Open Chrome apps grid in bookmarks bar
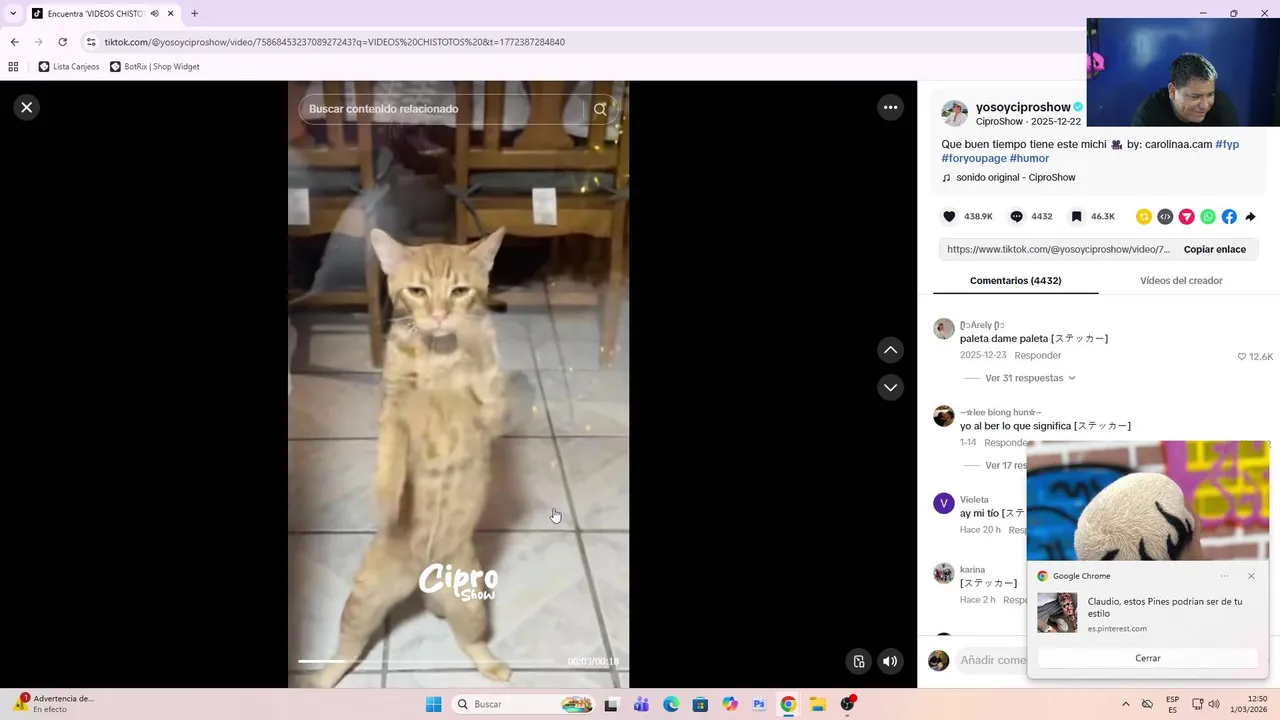The width and height of the screenshot is (1280, 720). pyautogui.click(x=13, y=67)
